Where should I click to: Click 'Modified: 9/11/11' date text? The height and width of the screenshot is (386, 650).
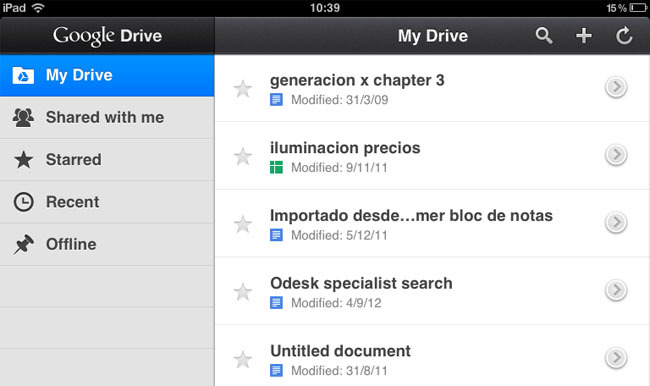coord(339,168)
